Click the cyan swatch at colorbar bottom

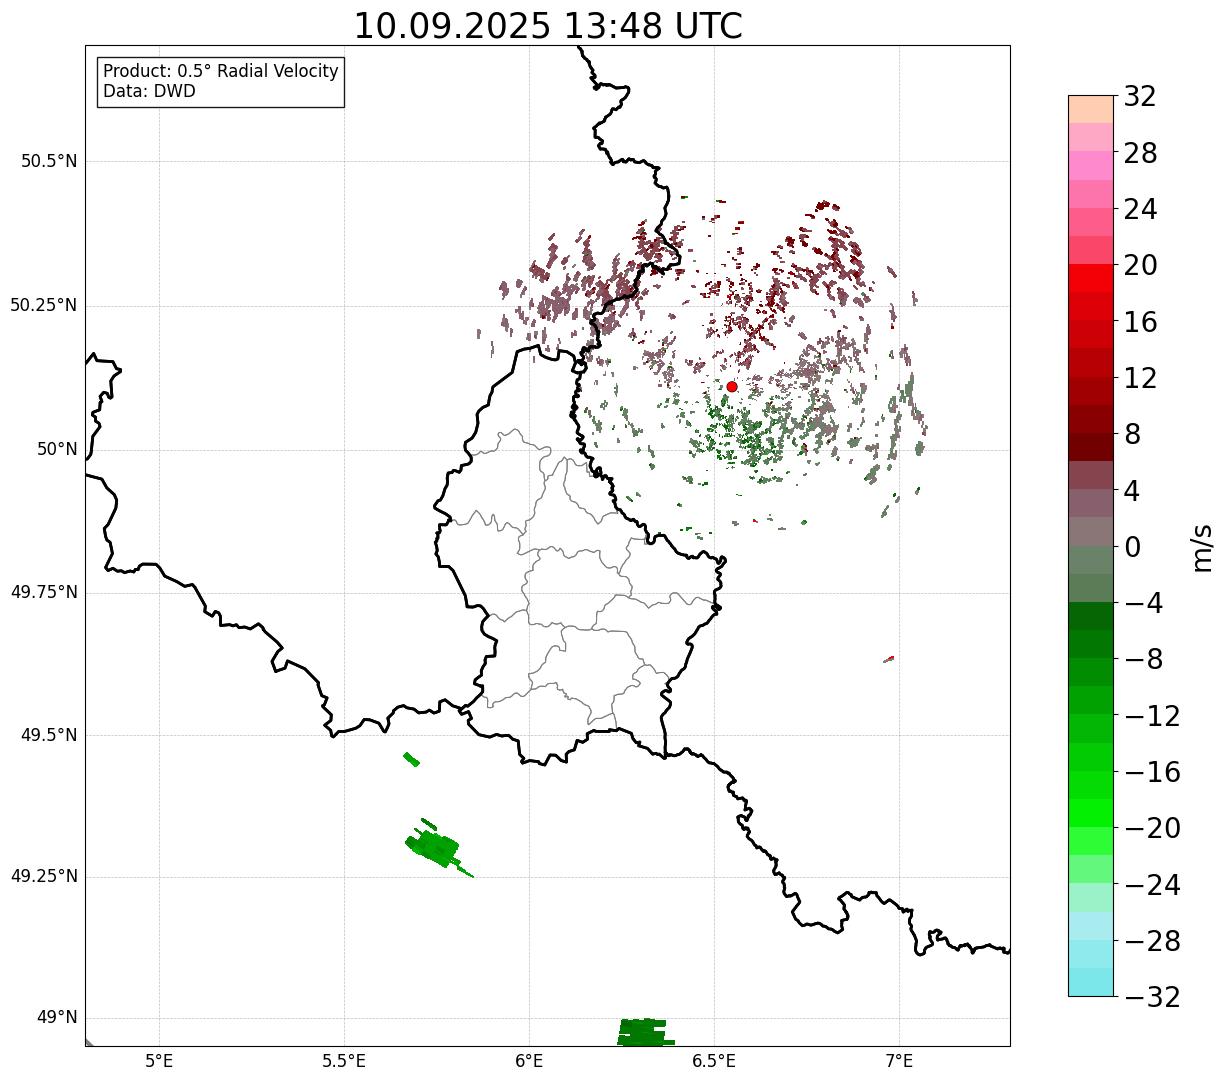1091,982
